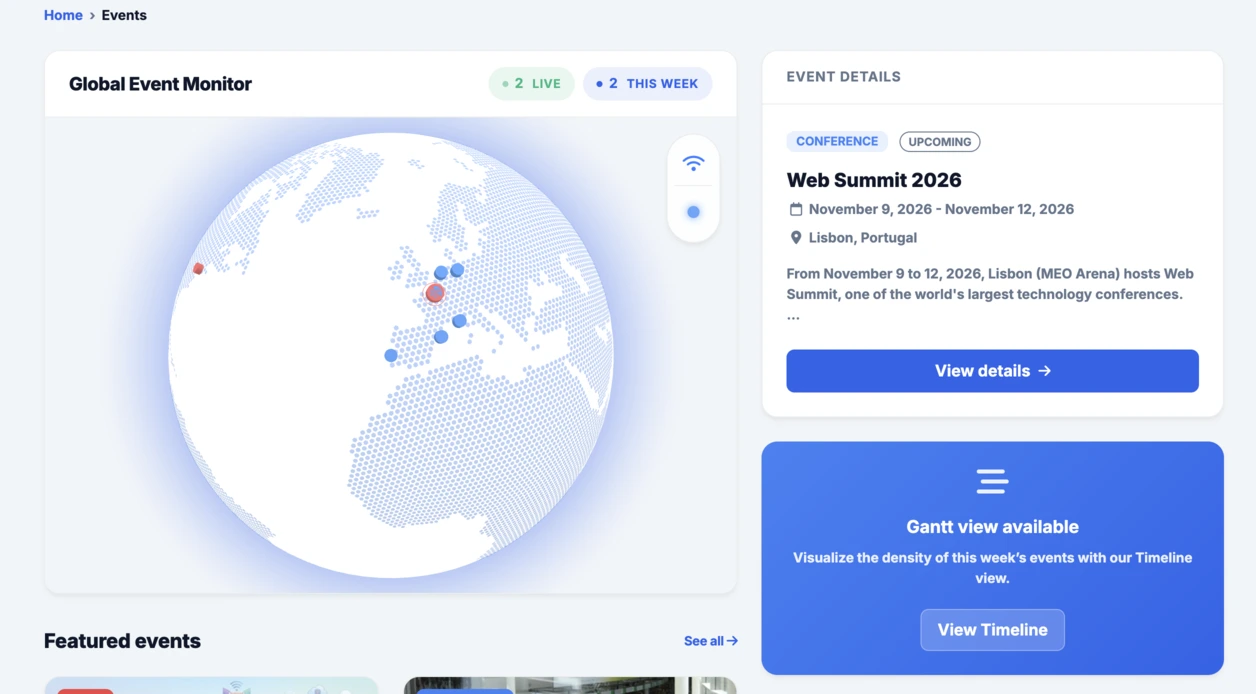Image resolution: width=1256 pixels, height=694 pixels.
Task: Click the View details button
Action: [x=992, y=371]
